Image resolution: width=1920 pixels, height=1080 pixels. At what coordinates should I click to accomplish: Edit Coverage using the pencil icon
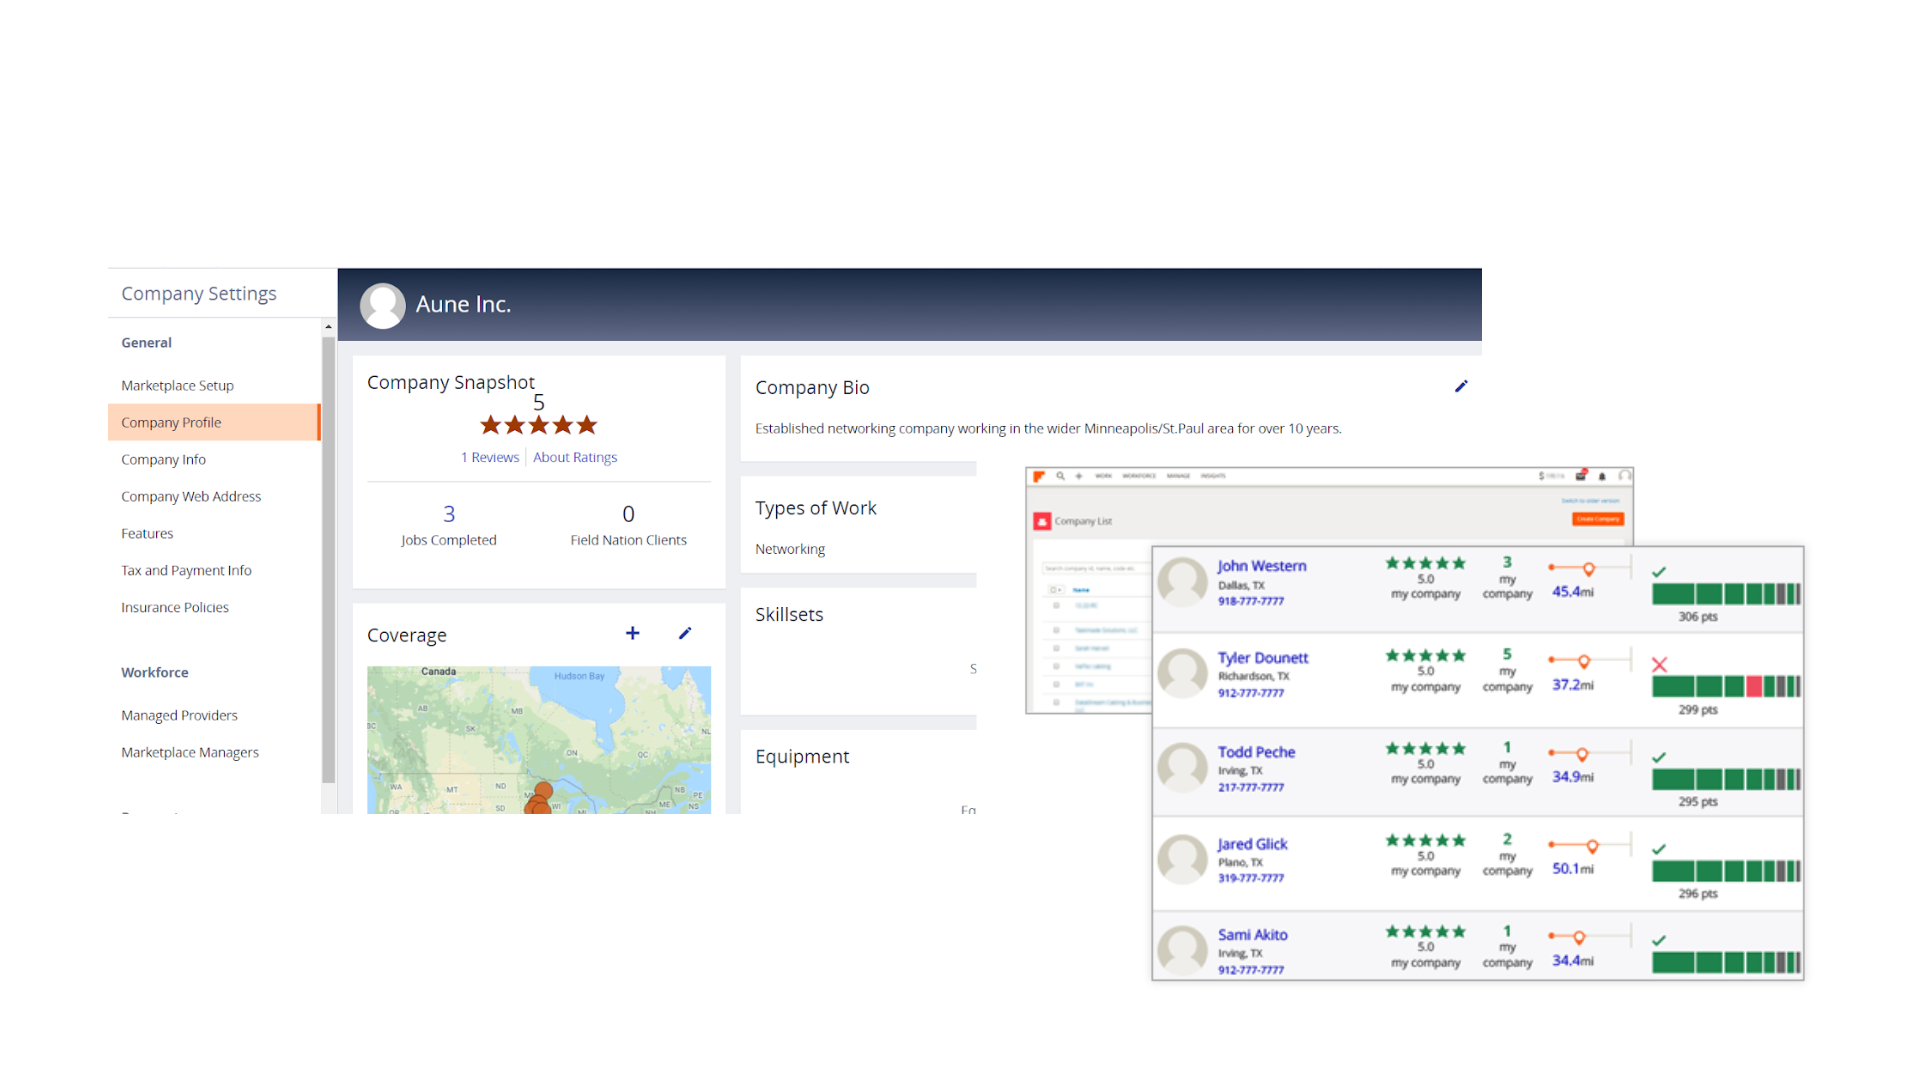click(685, 633)
